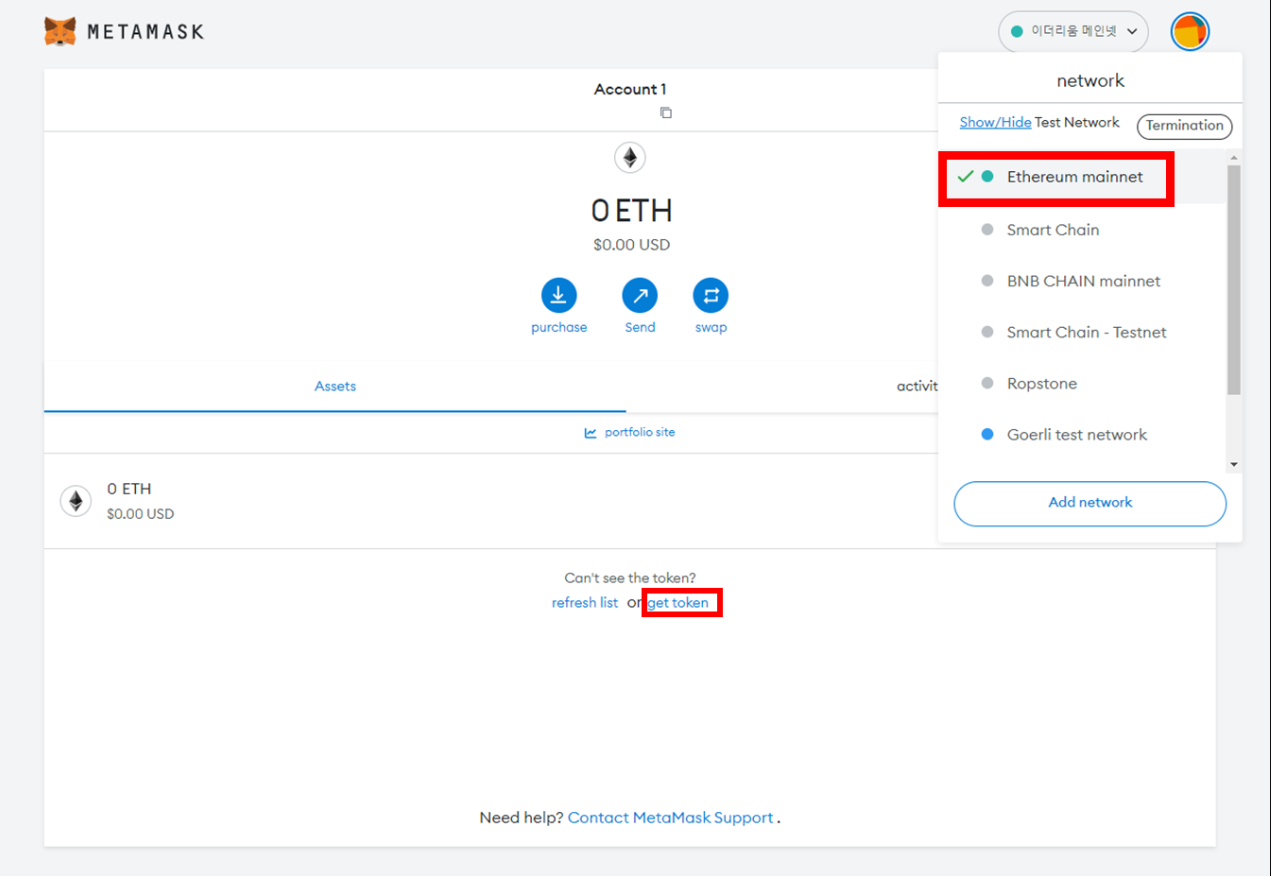Switch to the Assets tab
The height and width of the screenshot is (876, 1271).
point(335,386)
